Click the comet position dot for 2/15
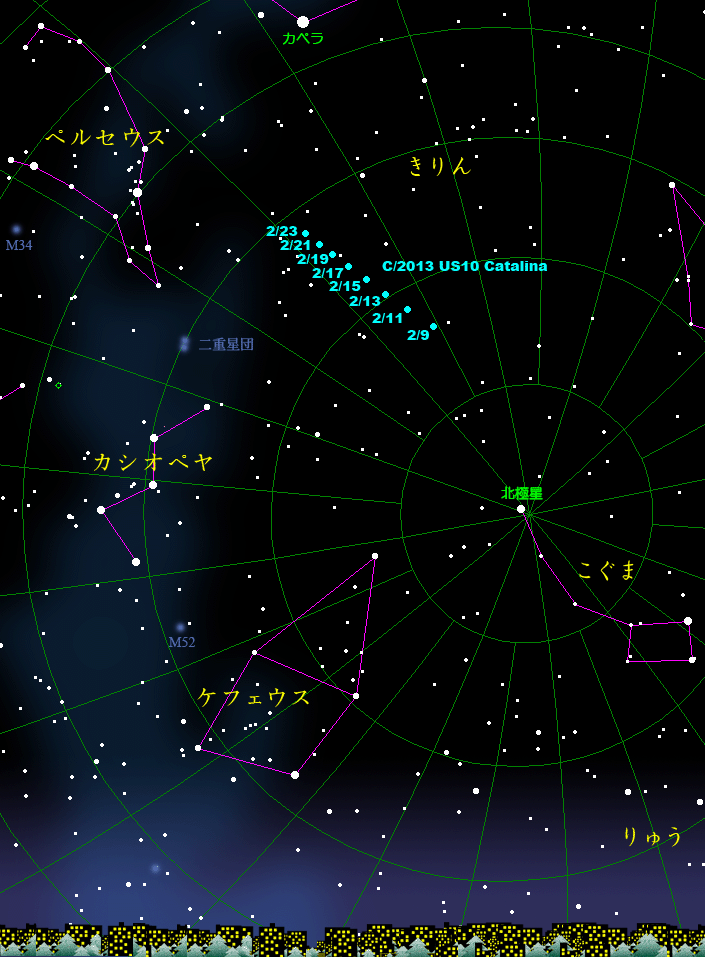Viewport: 705px width, 957px height. point(366,280)
